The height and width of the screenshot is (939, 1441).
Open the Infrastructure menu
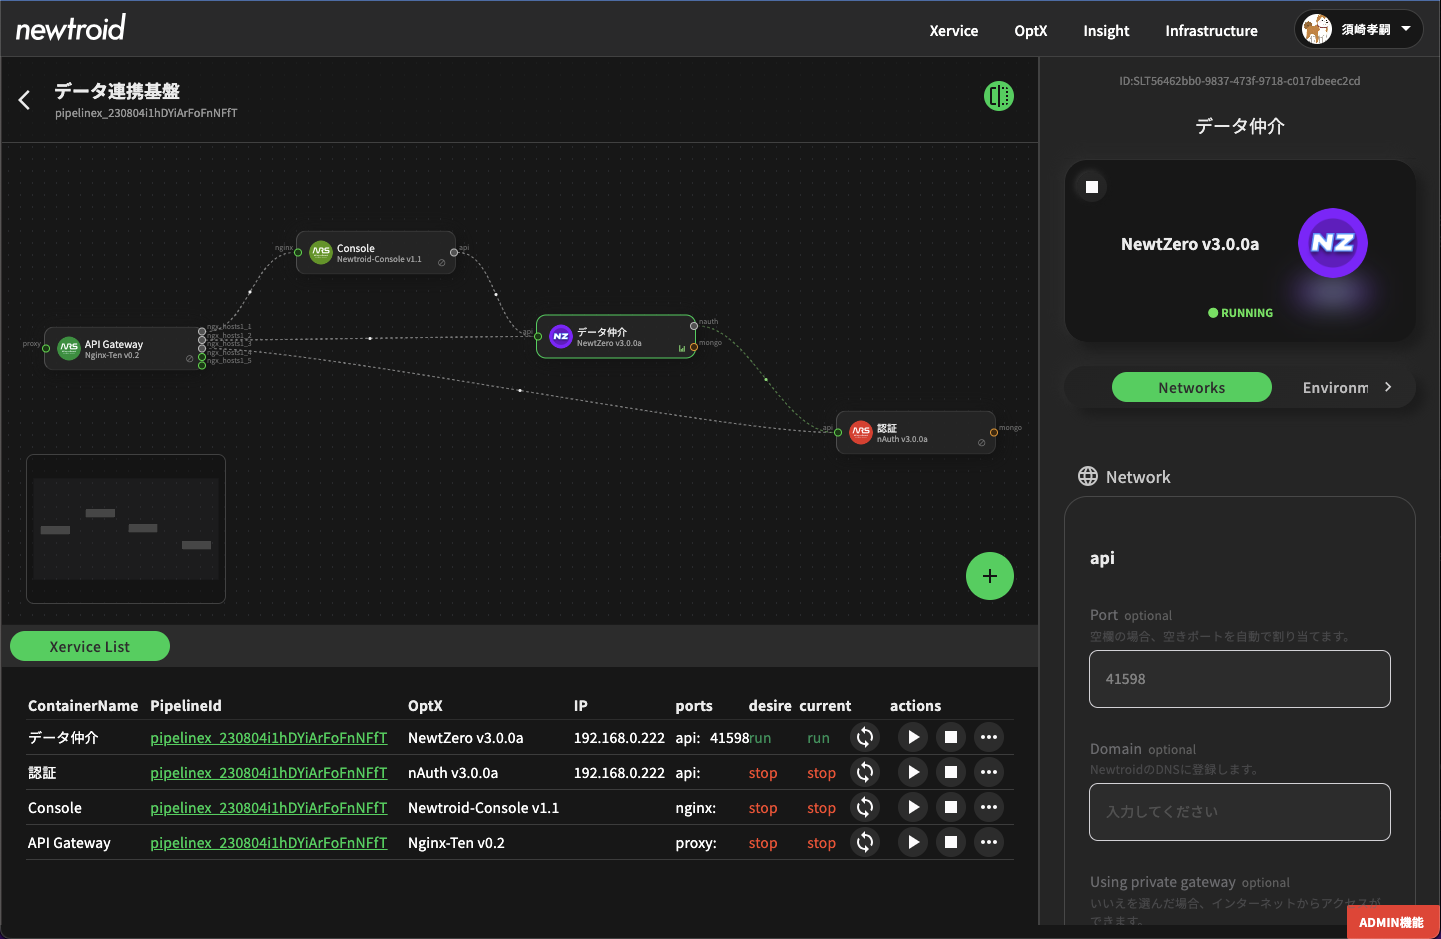[x=1211, y=30]
